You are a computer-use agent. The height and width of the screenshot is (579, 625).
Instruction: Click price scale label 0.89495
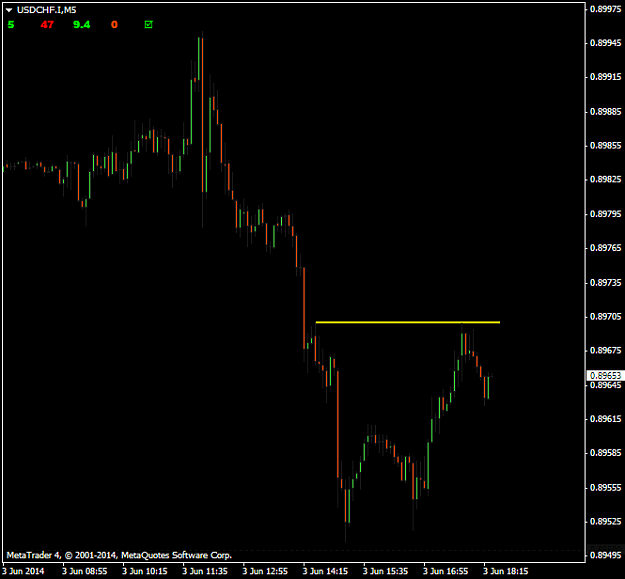[x=605, y=555]
